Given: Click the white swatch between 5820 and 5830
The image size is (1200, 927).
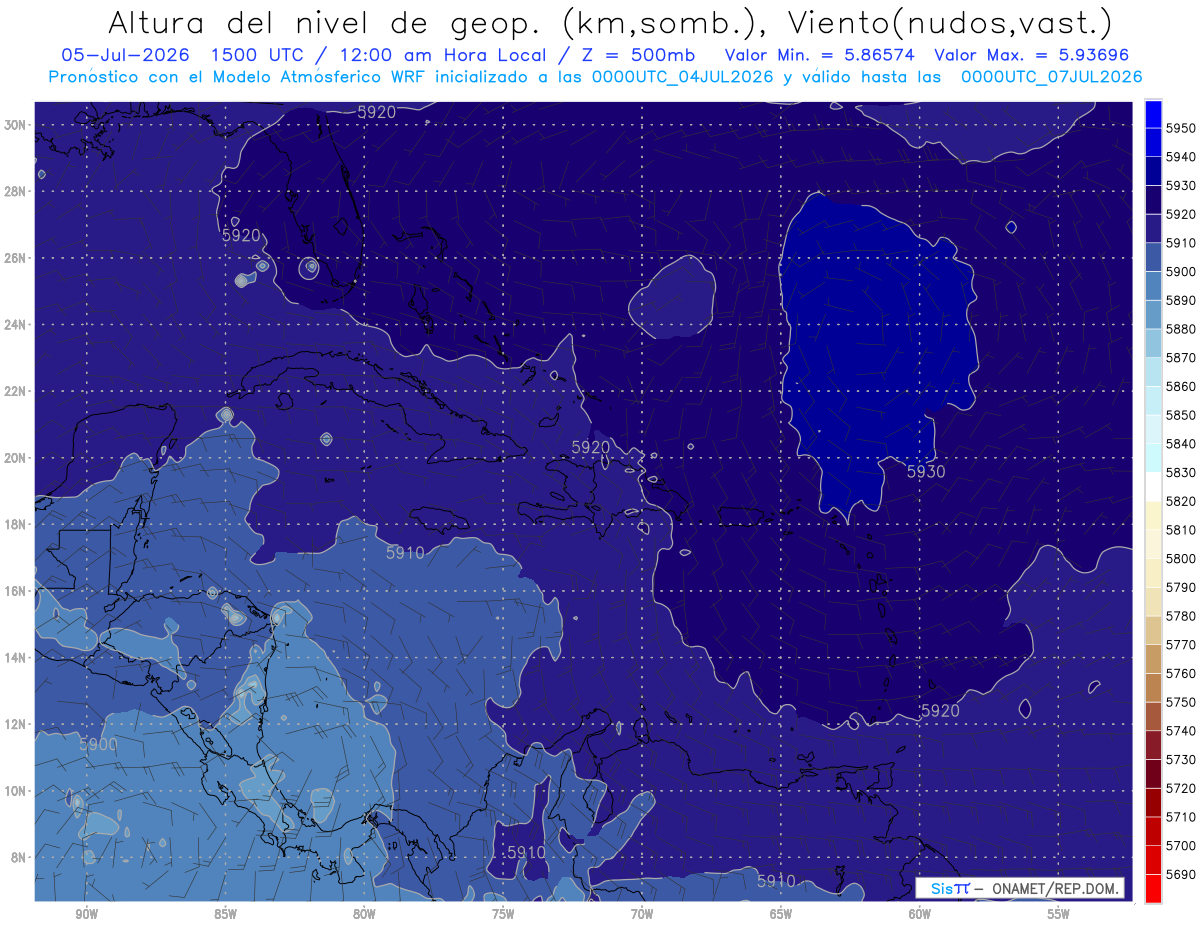Looking at the screenshot, I should [1153, 487].
